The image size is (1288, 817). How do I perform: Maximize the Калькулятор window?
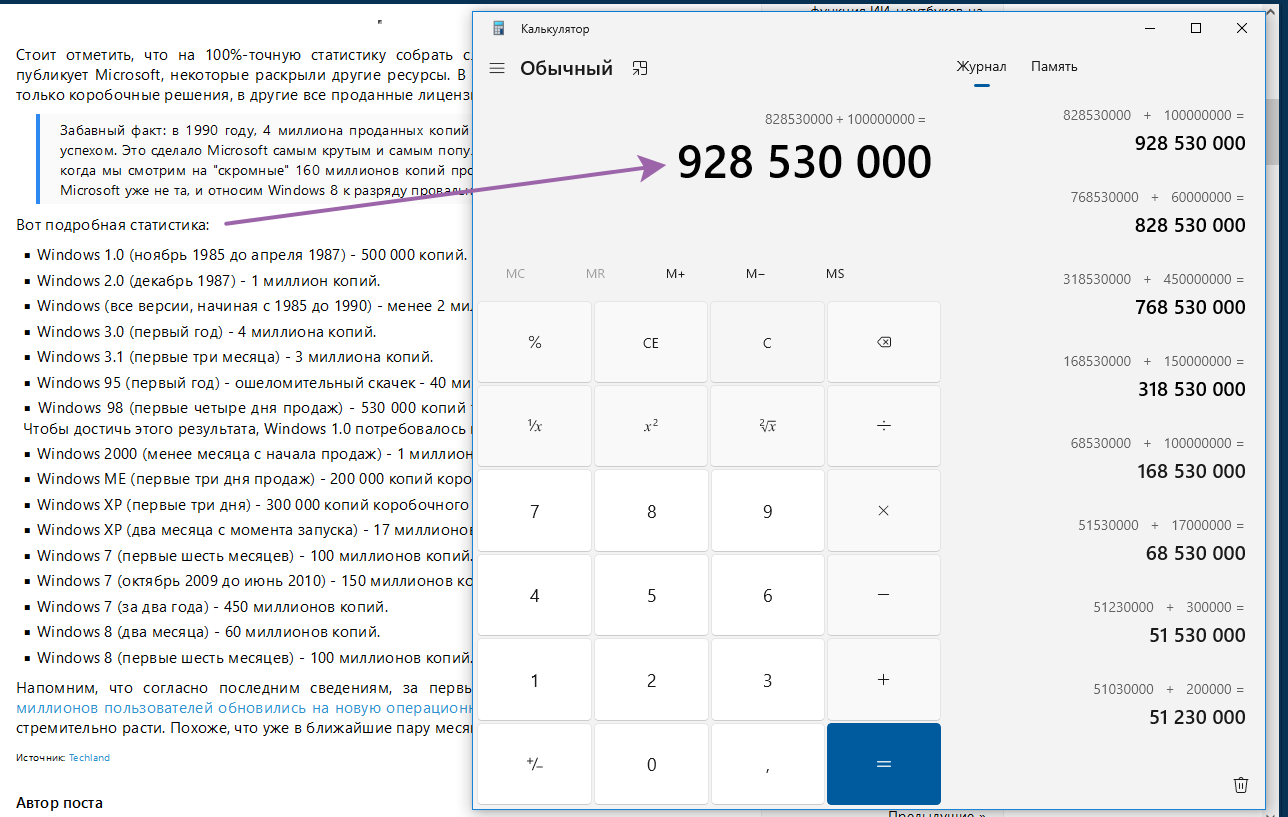click(x=1195, y=28)
